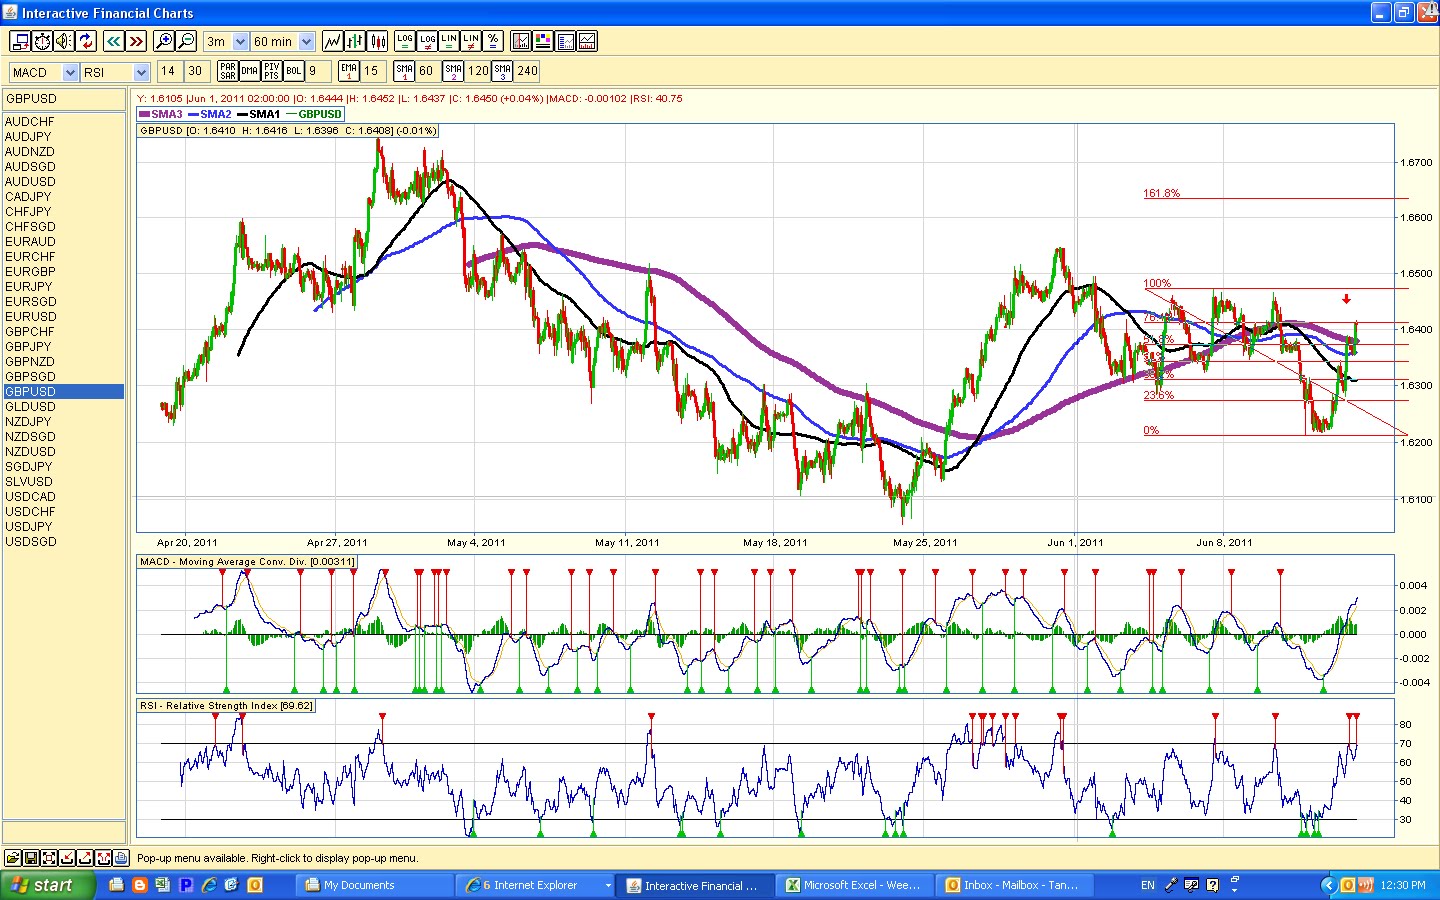The image size is (1440, 900).
Task: Toggle LIN scale with green equals
Action: (449, 41)
